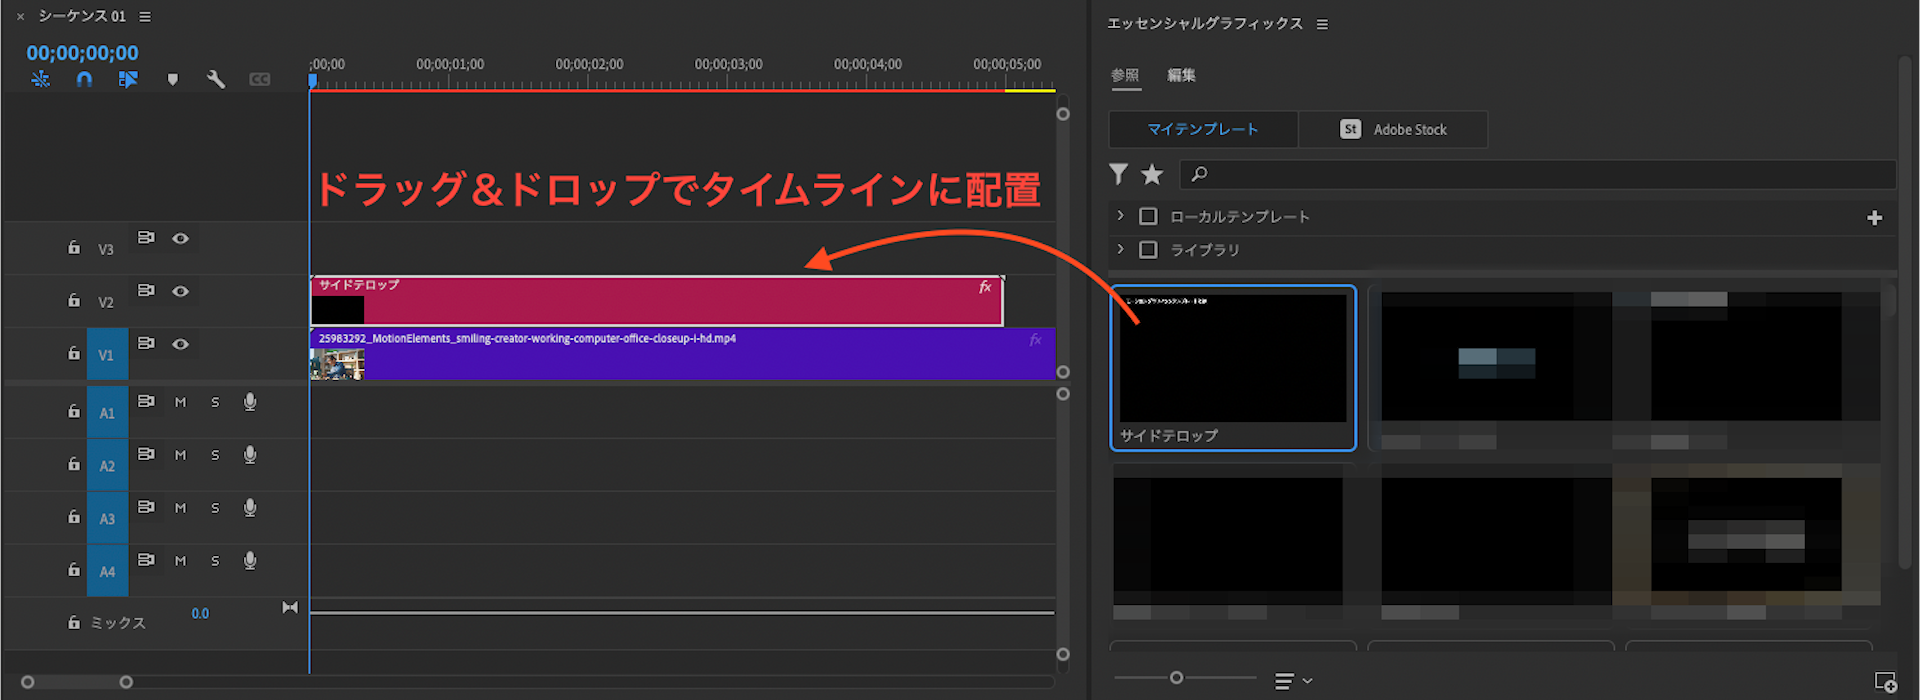Show favorites with star icon

1152,174
